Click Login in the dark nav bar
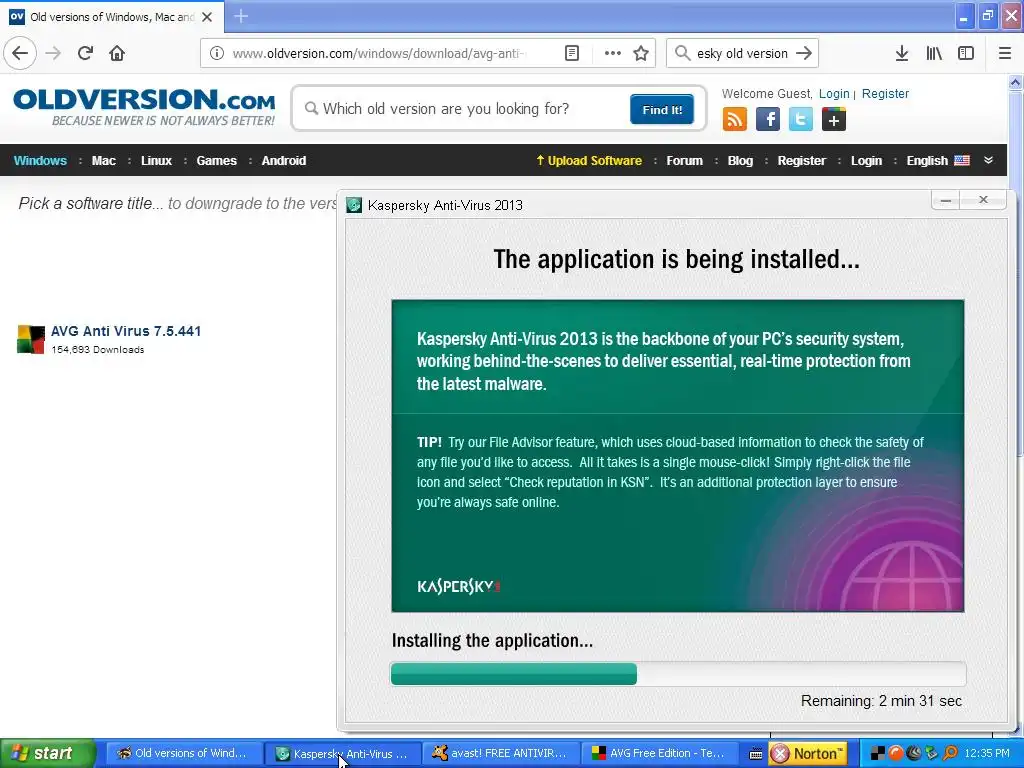 (x=866, y=161)
